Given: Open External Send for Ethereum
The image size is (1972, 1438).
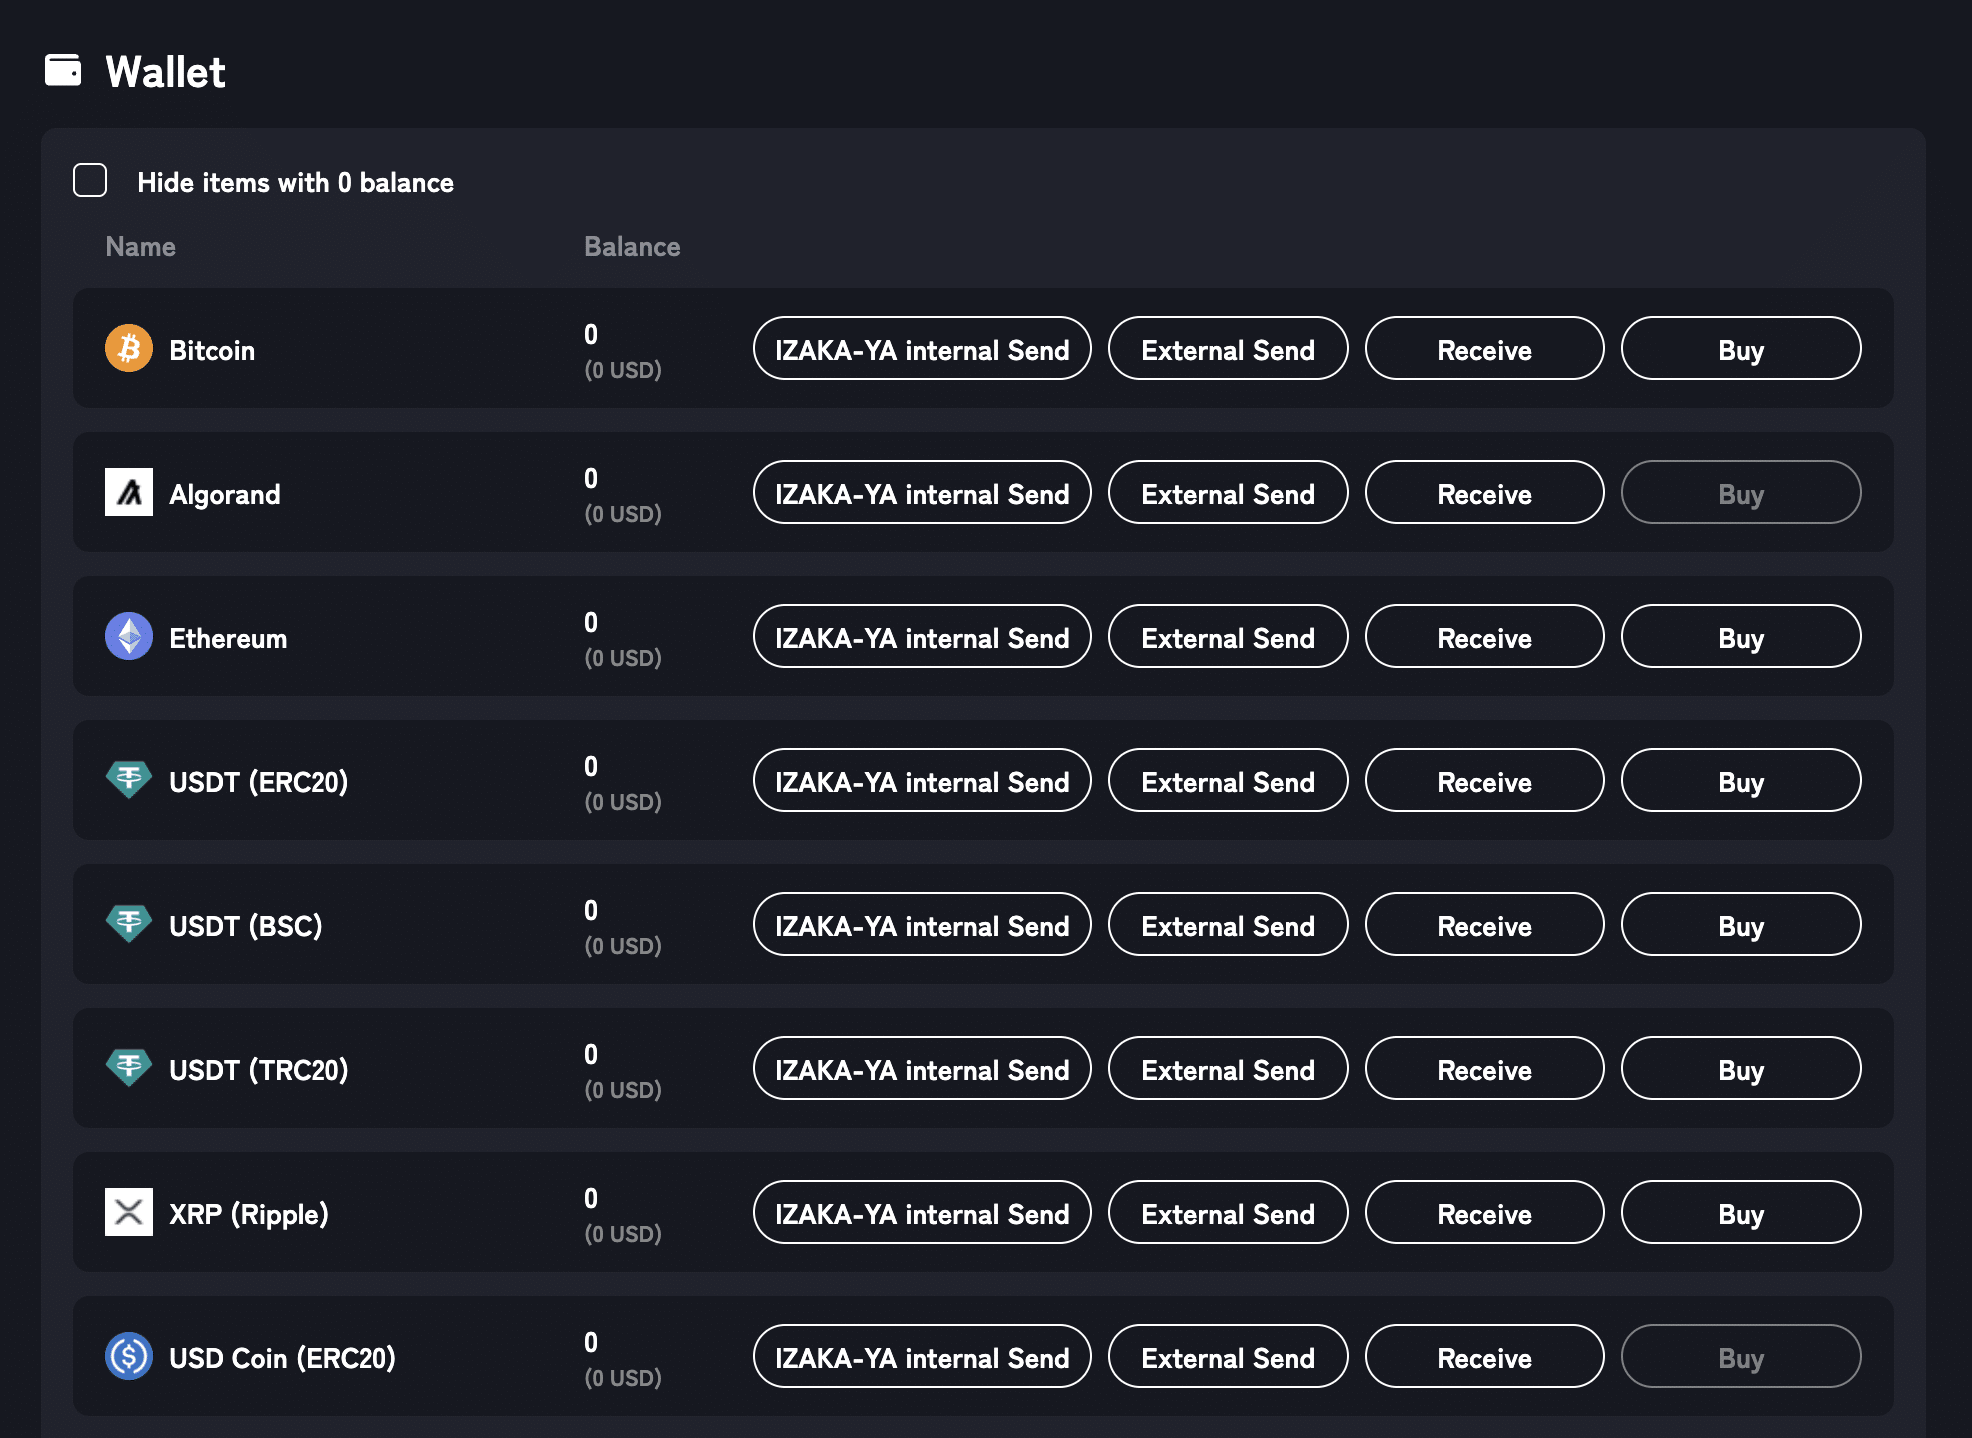Looking at the screenshot, I should (x=1228, y=637).
